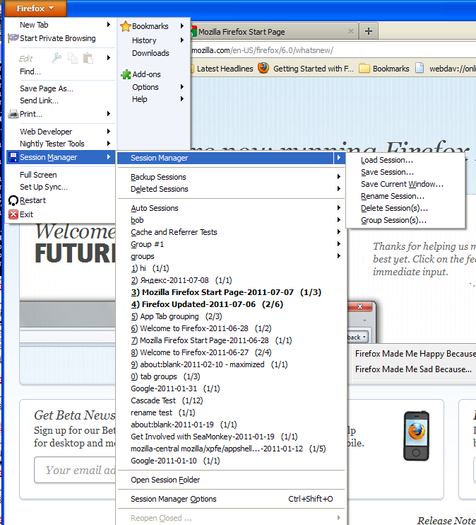Expand Cache and Referrer Tests group

pyautogui.click(x=231, y=232)
